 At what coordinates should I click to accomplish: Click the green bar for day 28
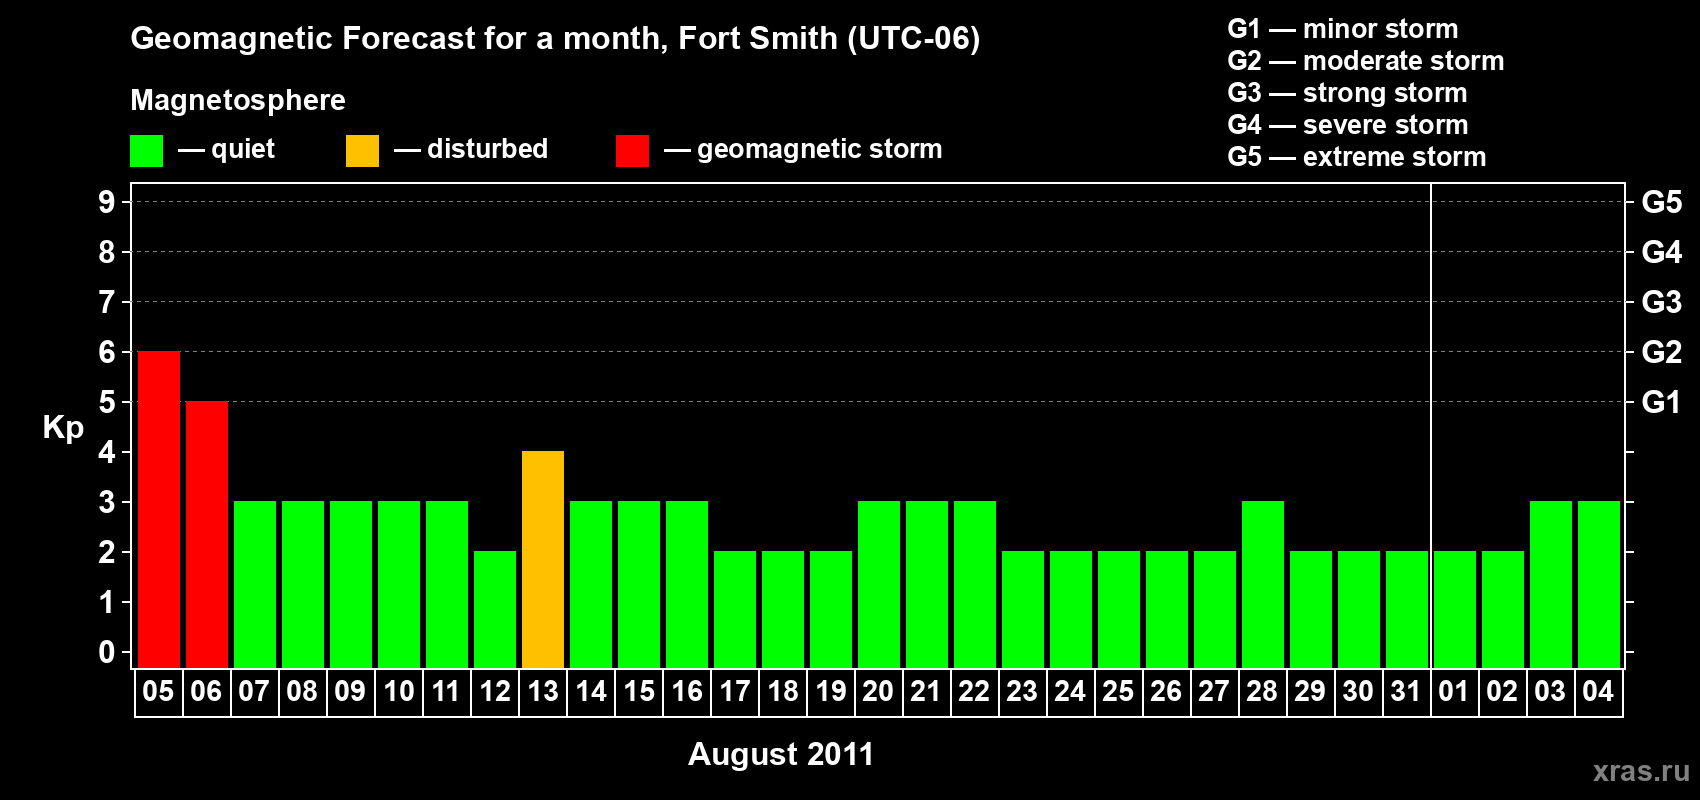(1263, 585)
